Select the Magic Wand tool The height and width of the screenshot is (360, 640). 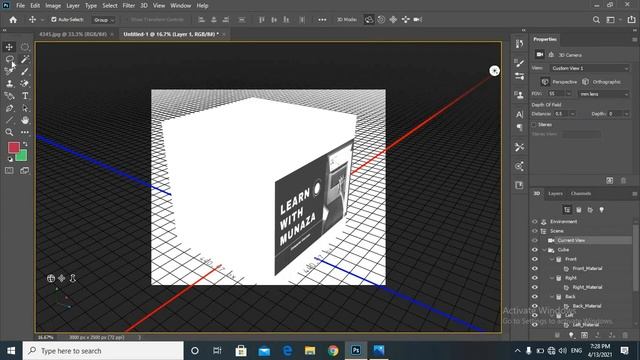pyautogui.click(x=25, y=59)
